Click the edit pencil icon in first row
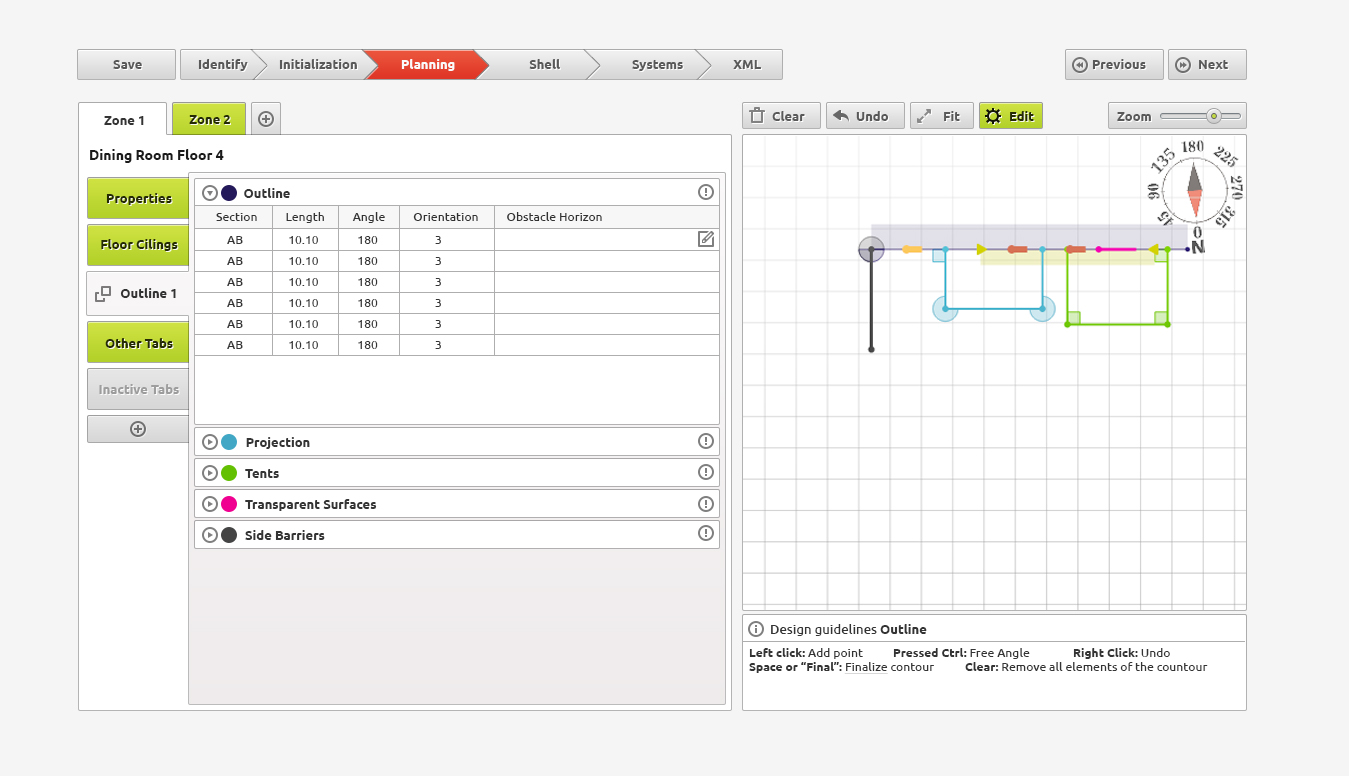Image resolution: width=1349 pixels, height=776 pixels. tap(706, 239)
